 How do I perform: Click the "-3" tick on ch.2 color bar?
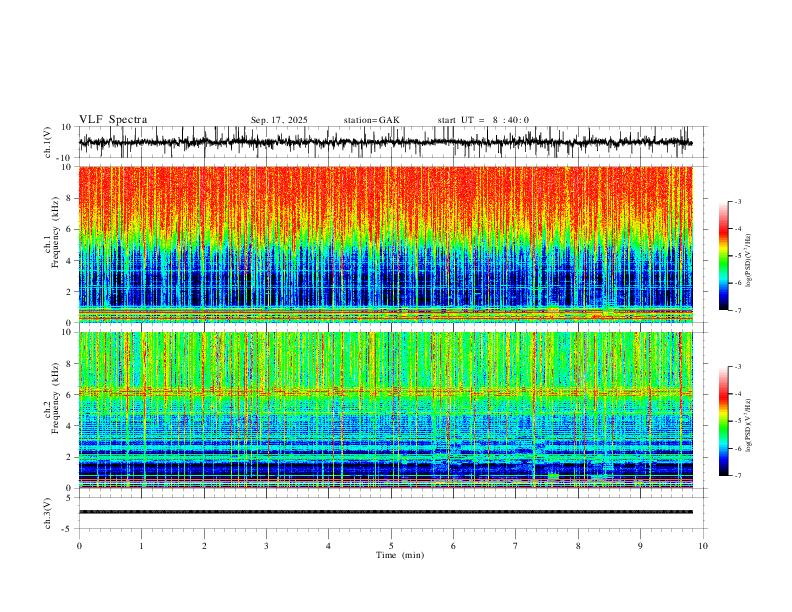point(738,367)
